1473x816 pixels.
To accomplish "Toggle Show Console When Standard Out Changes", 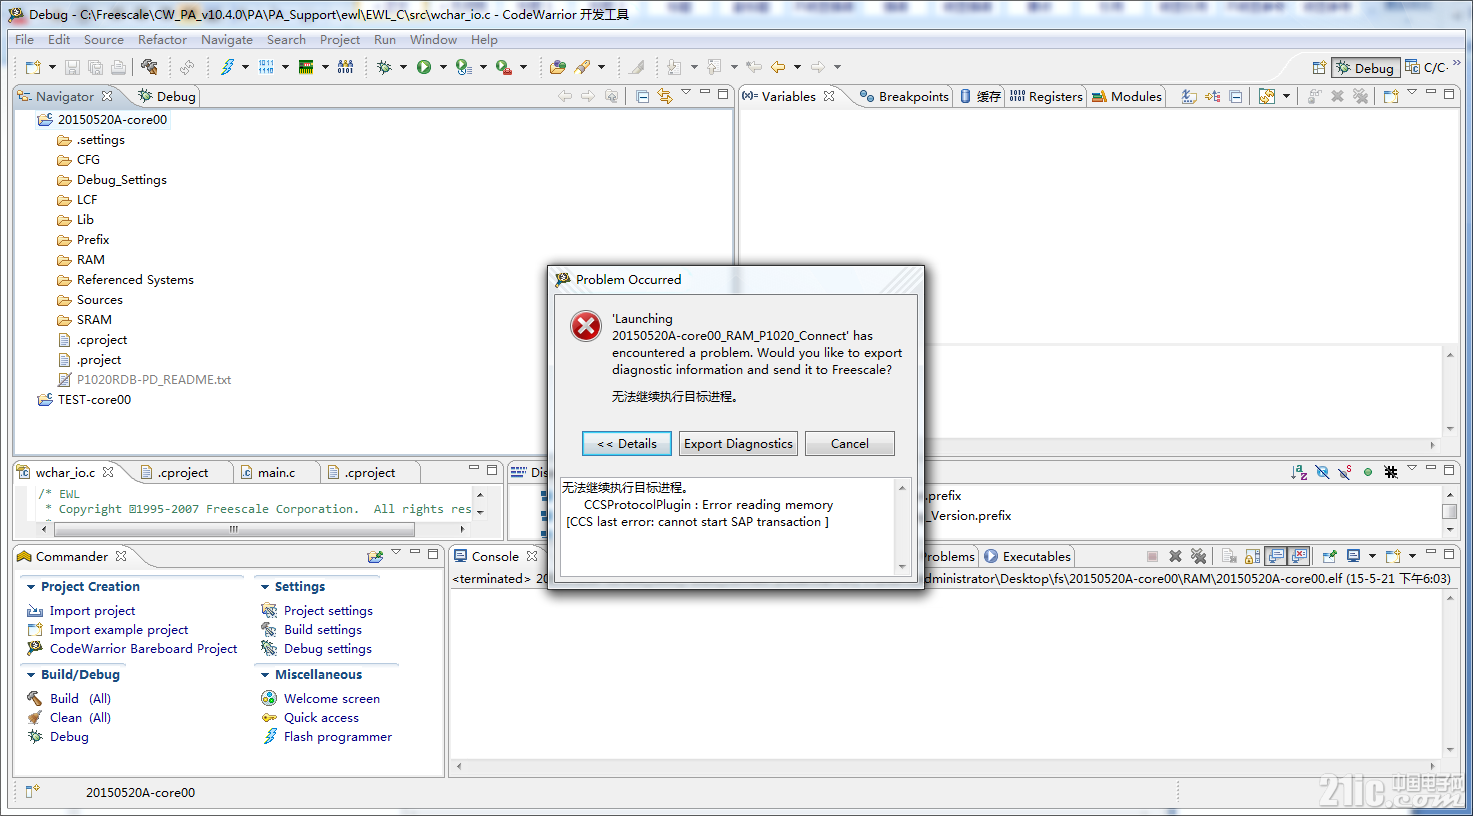I will tap(1276, 556).
